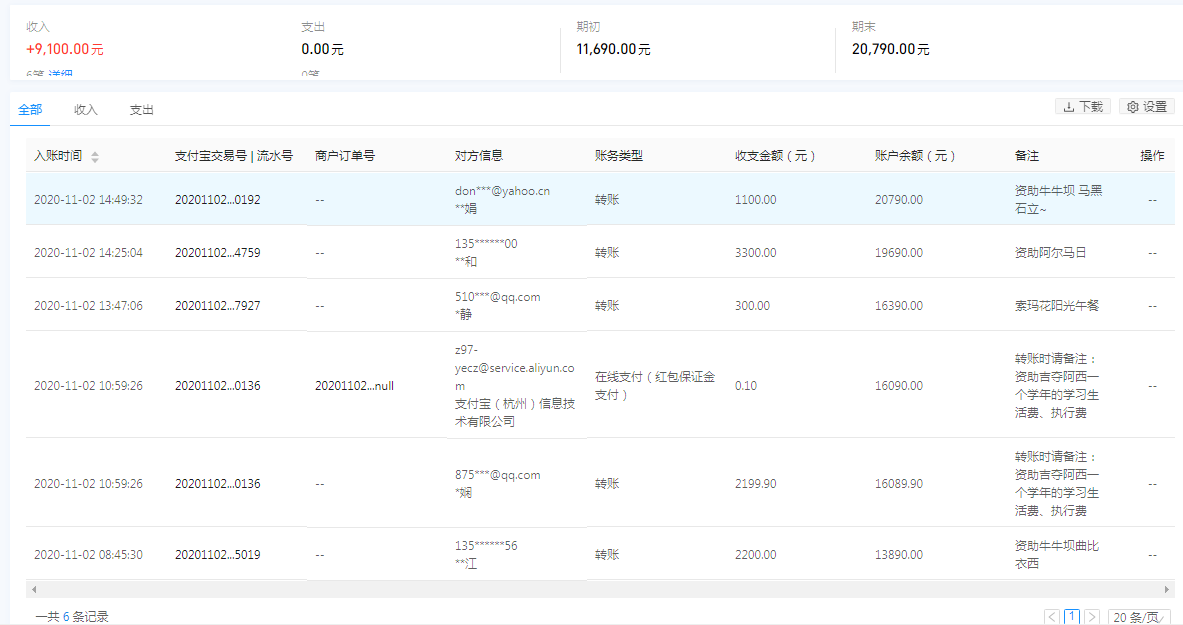Switch to the 支出 tab
This screenshot has height=625, width=1183.
click(x=142, y=110)
